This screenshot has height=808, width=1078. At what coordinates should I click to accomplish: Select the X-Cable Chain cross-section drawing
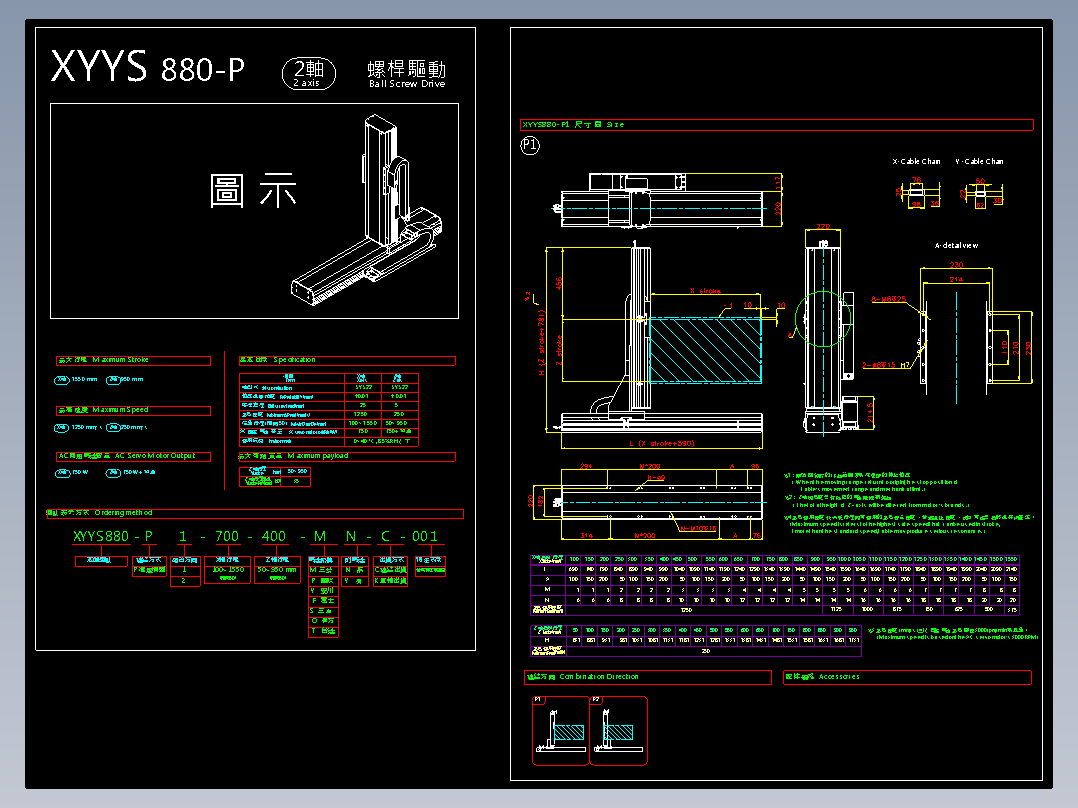(x=918, y=192)
